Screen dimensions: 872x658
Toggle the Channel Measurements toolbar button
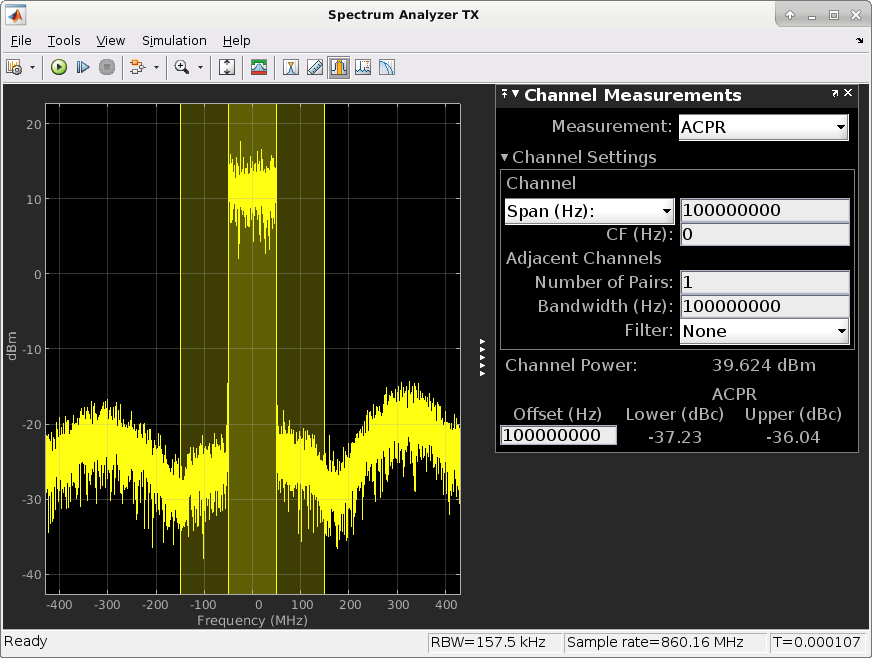tap(339, 67)
